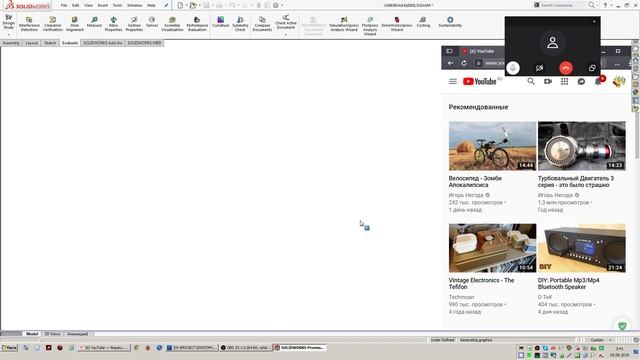Image resolution: width=640 pixels, height=360 pixels.
Task: Open the Design Study tool
Action: click(8, 22)
